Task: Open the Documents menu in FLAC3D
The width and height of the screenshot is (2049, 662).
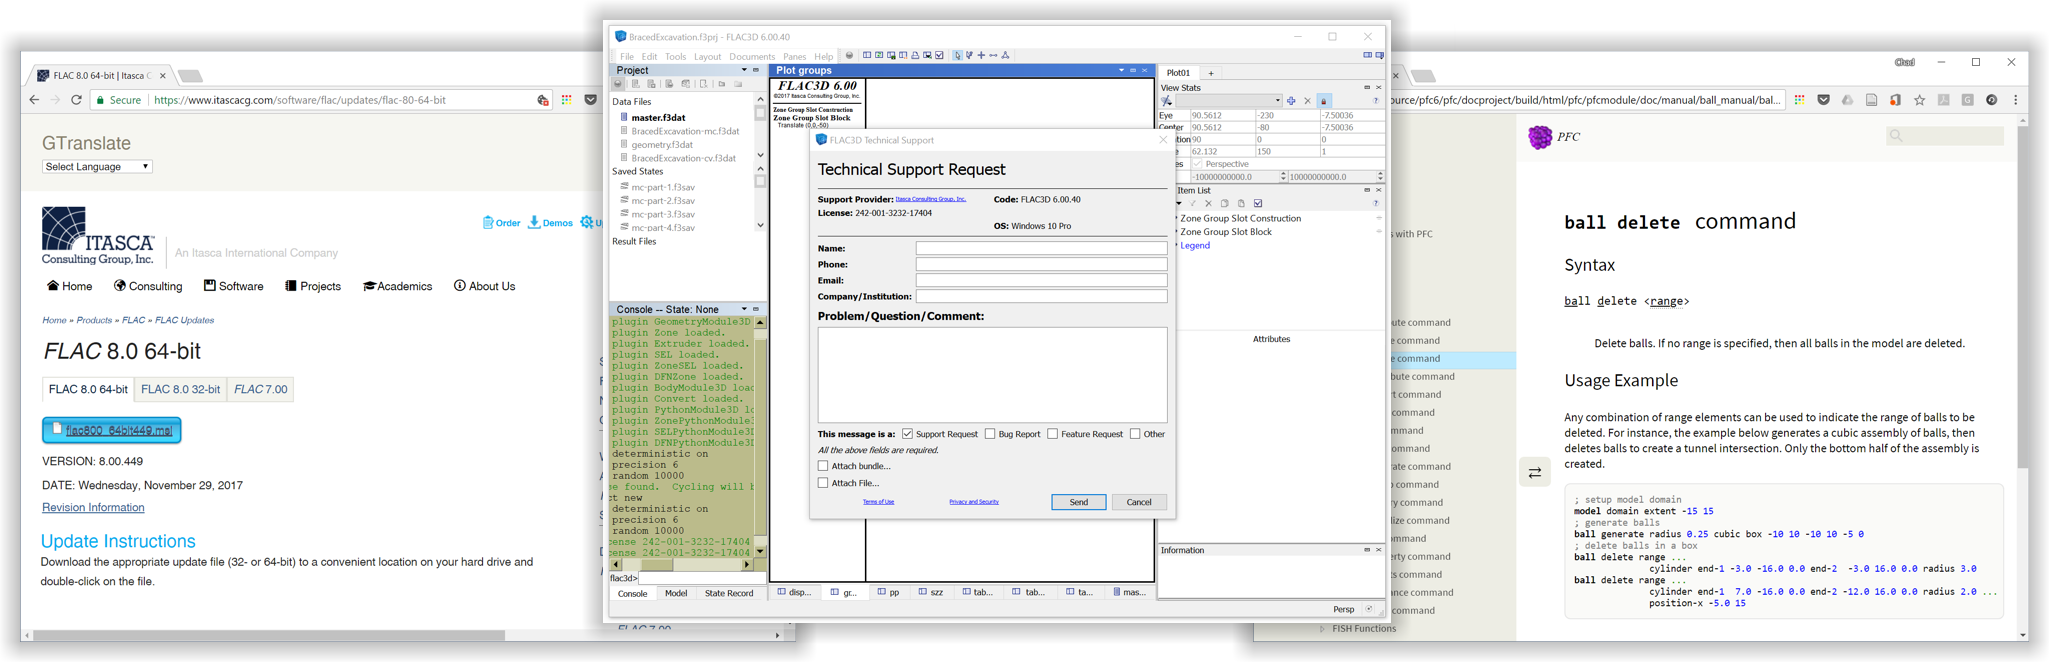Action: tap(751, 57)
